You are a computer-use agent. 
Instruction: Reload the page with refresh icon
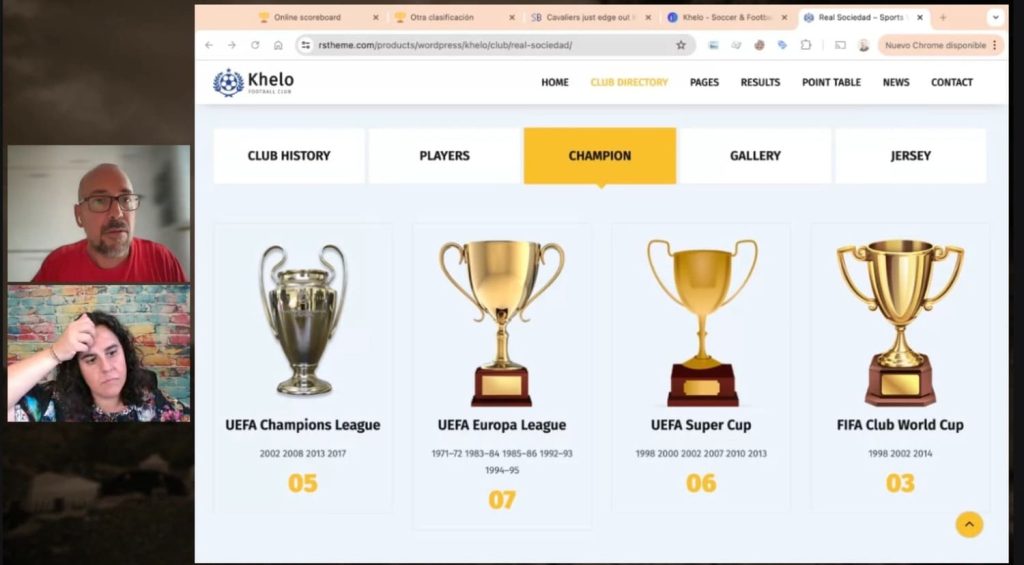point(255,45)
